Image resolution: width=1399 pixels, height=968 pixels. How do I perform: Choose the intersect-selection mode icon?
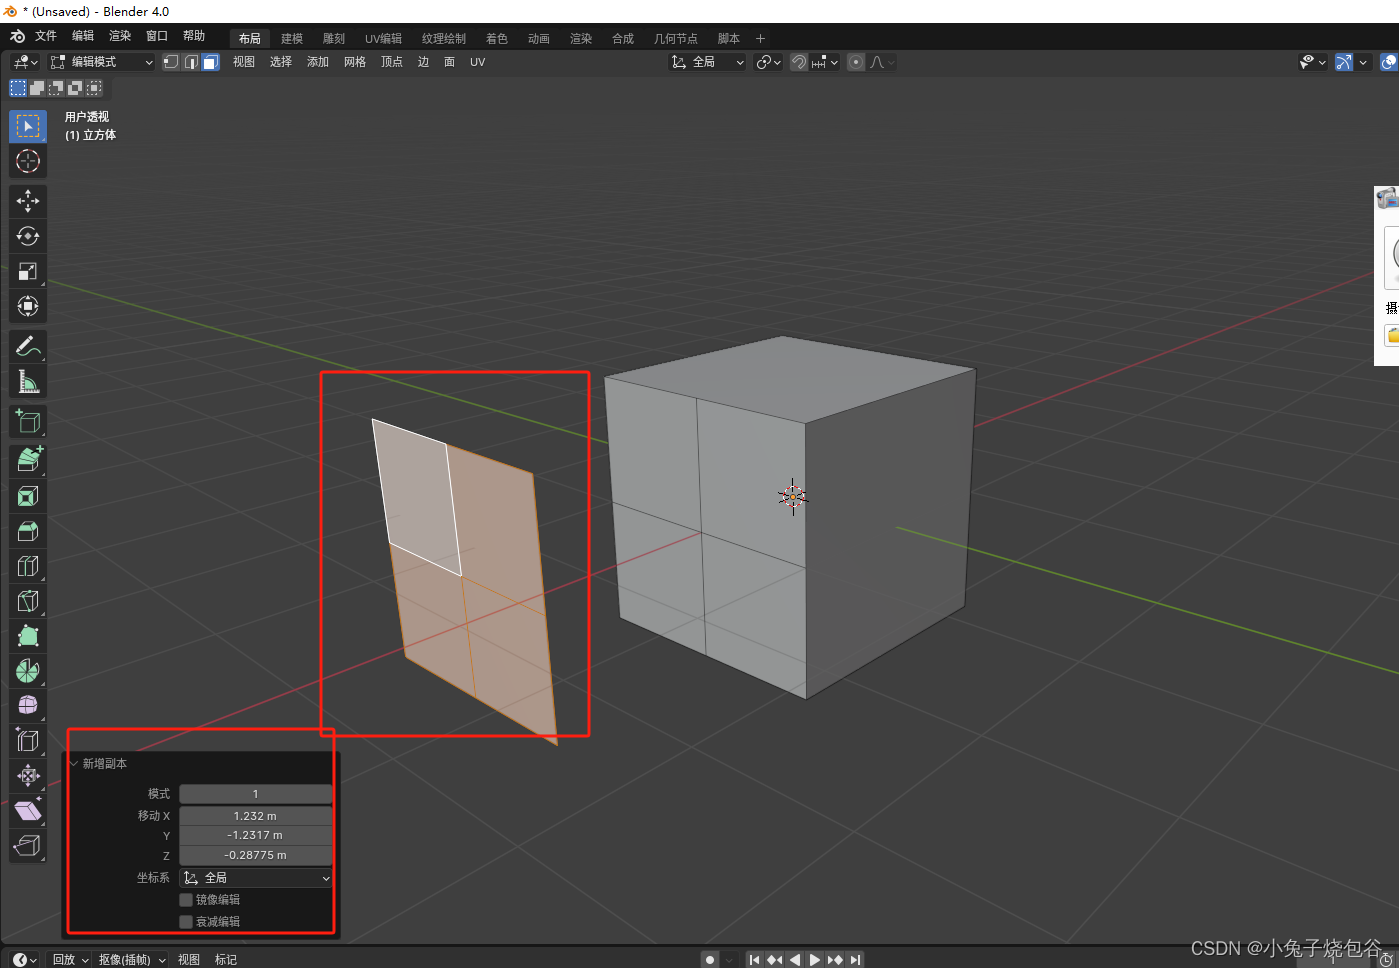[x=94, y=88]
